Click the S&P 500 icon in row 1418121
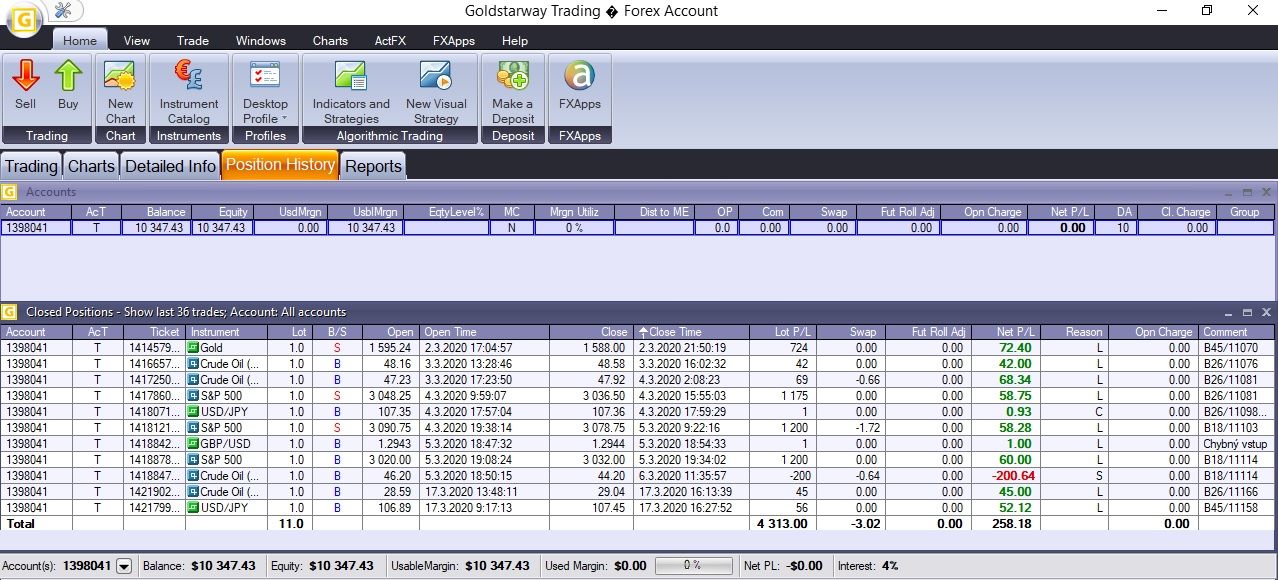 point(194,428)
